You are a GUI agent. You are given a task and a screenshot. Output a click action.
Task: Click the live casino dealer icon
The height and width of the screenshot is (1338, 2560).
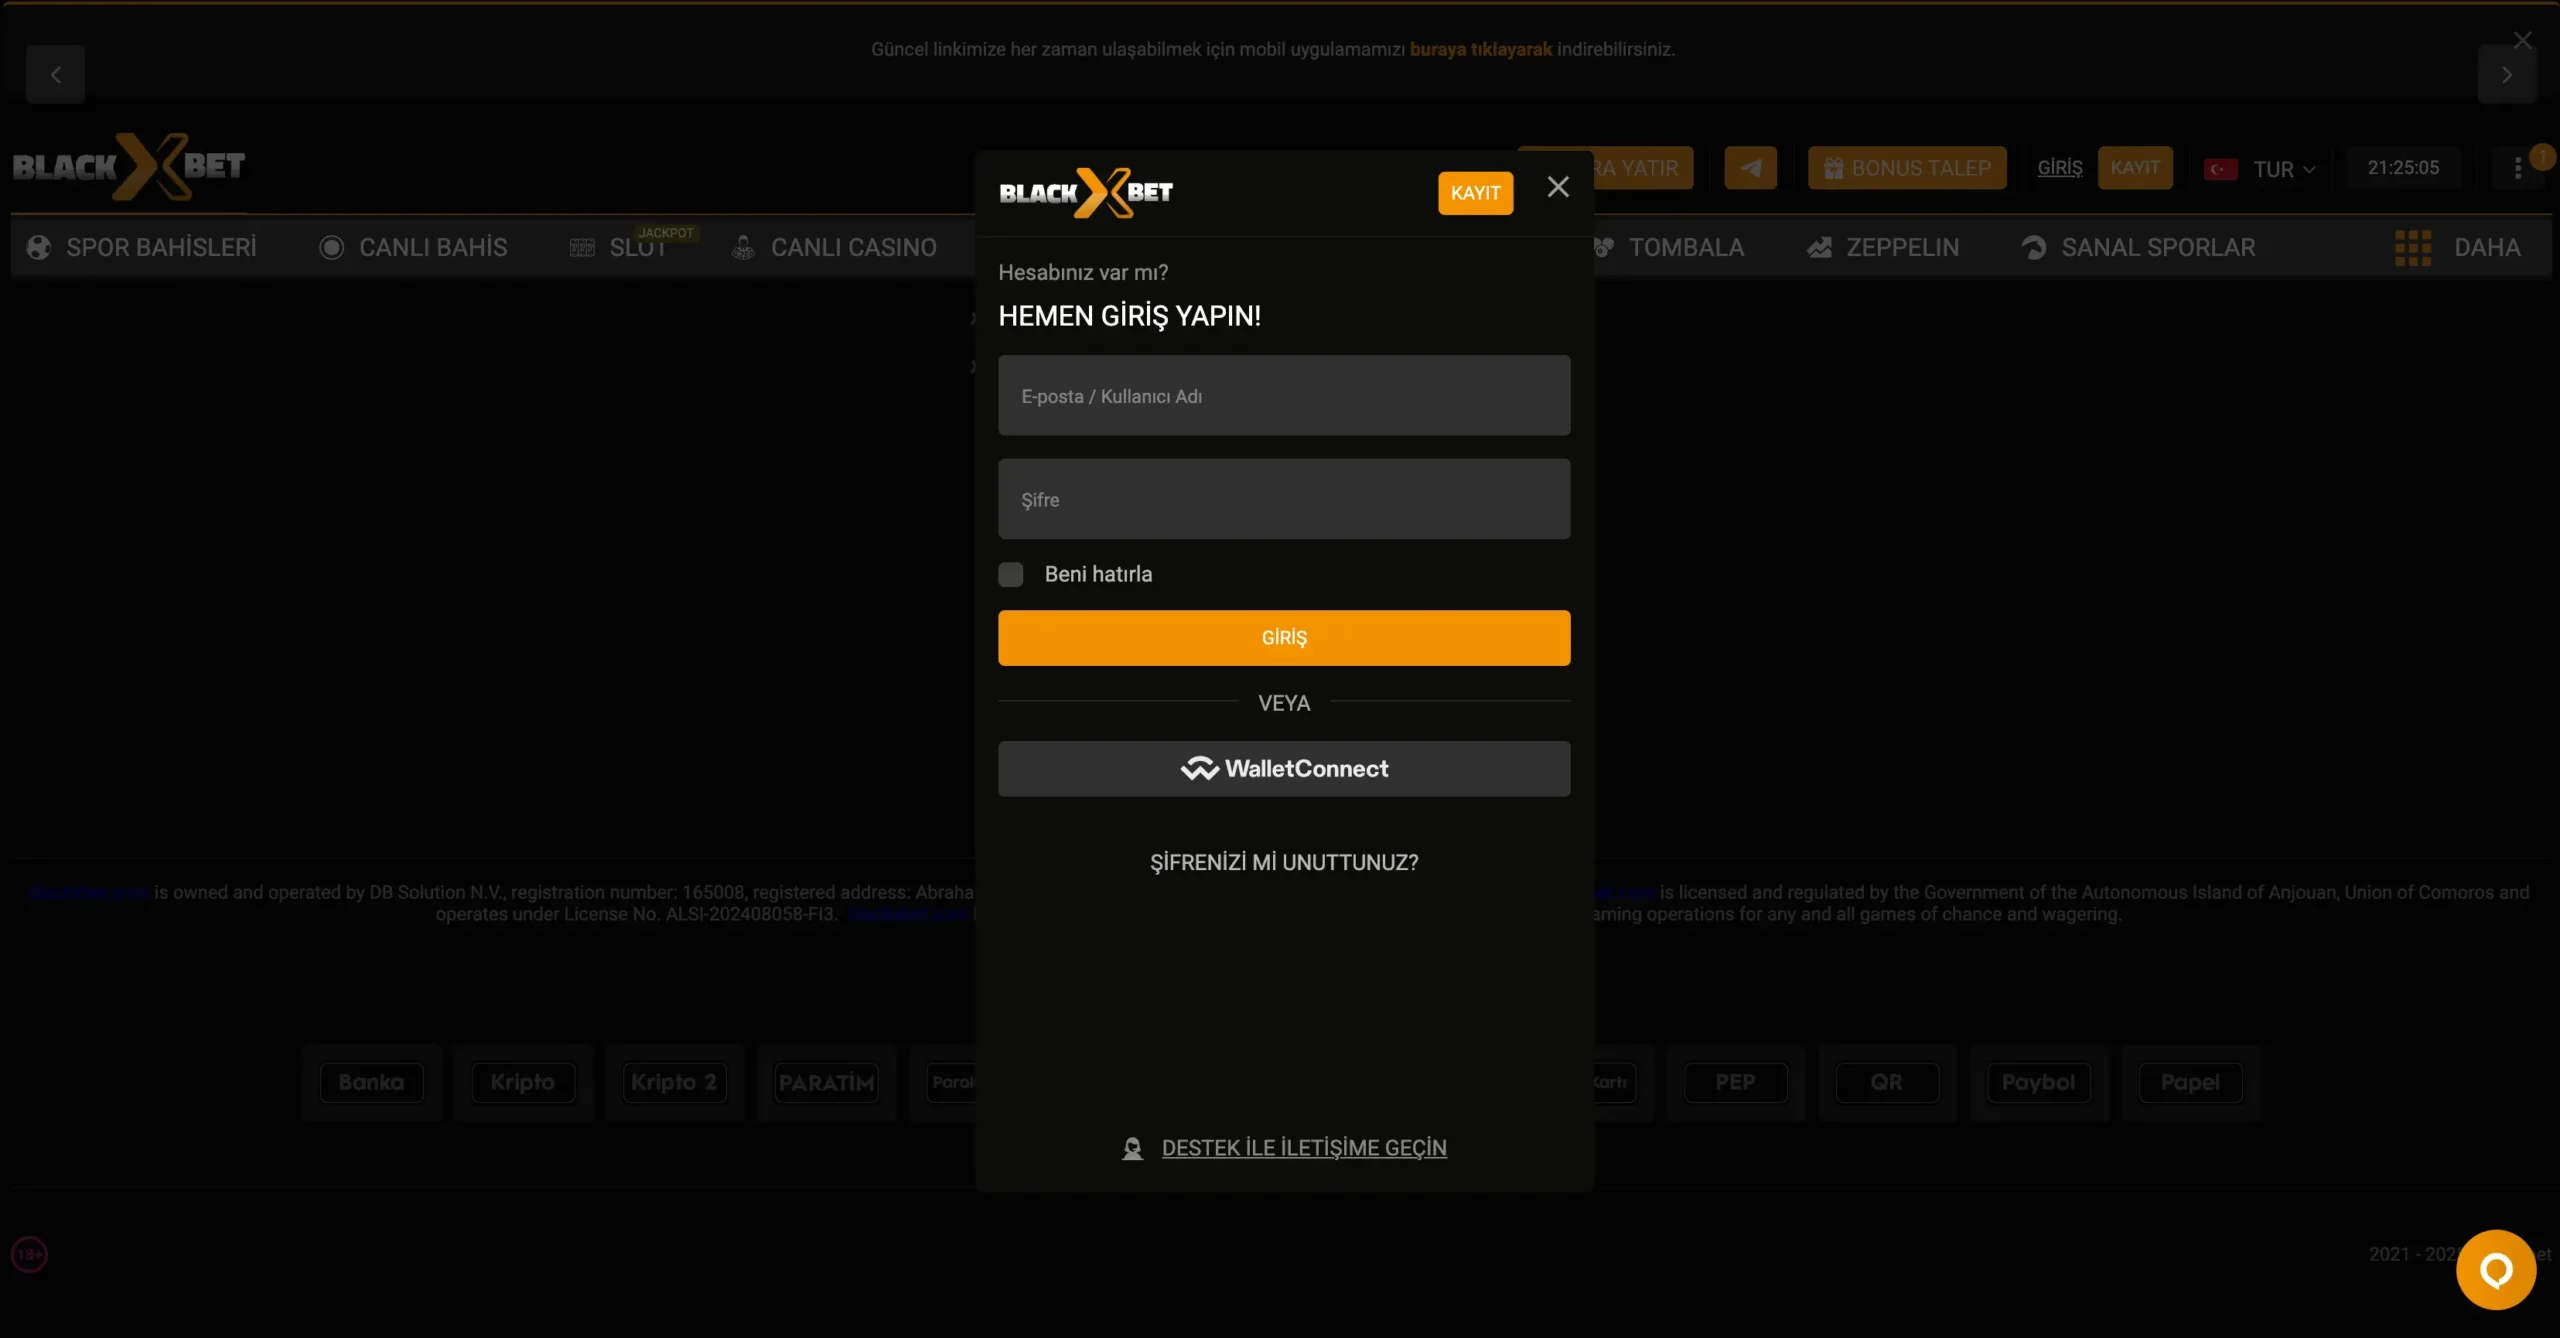[x=743, y=247]
